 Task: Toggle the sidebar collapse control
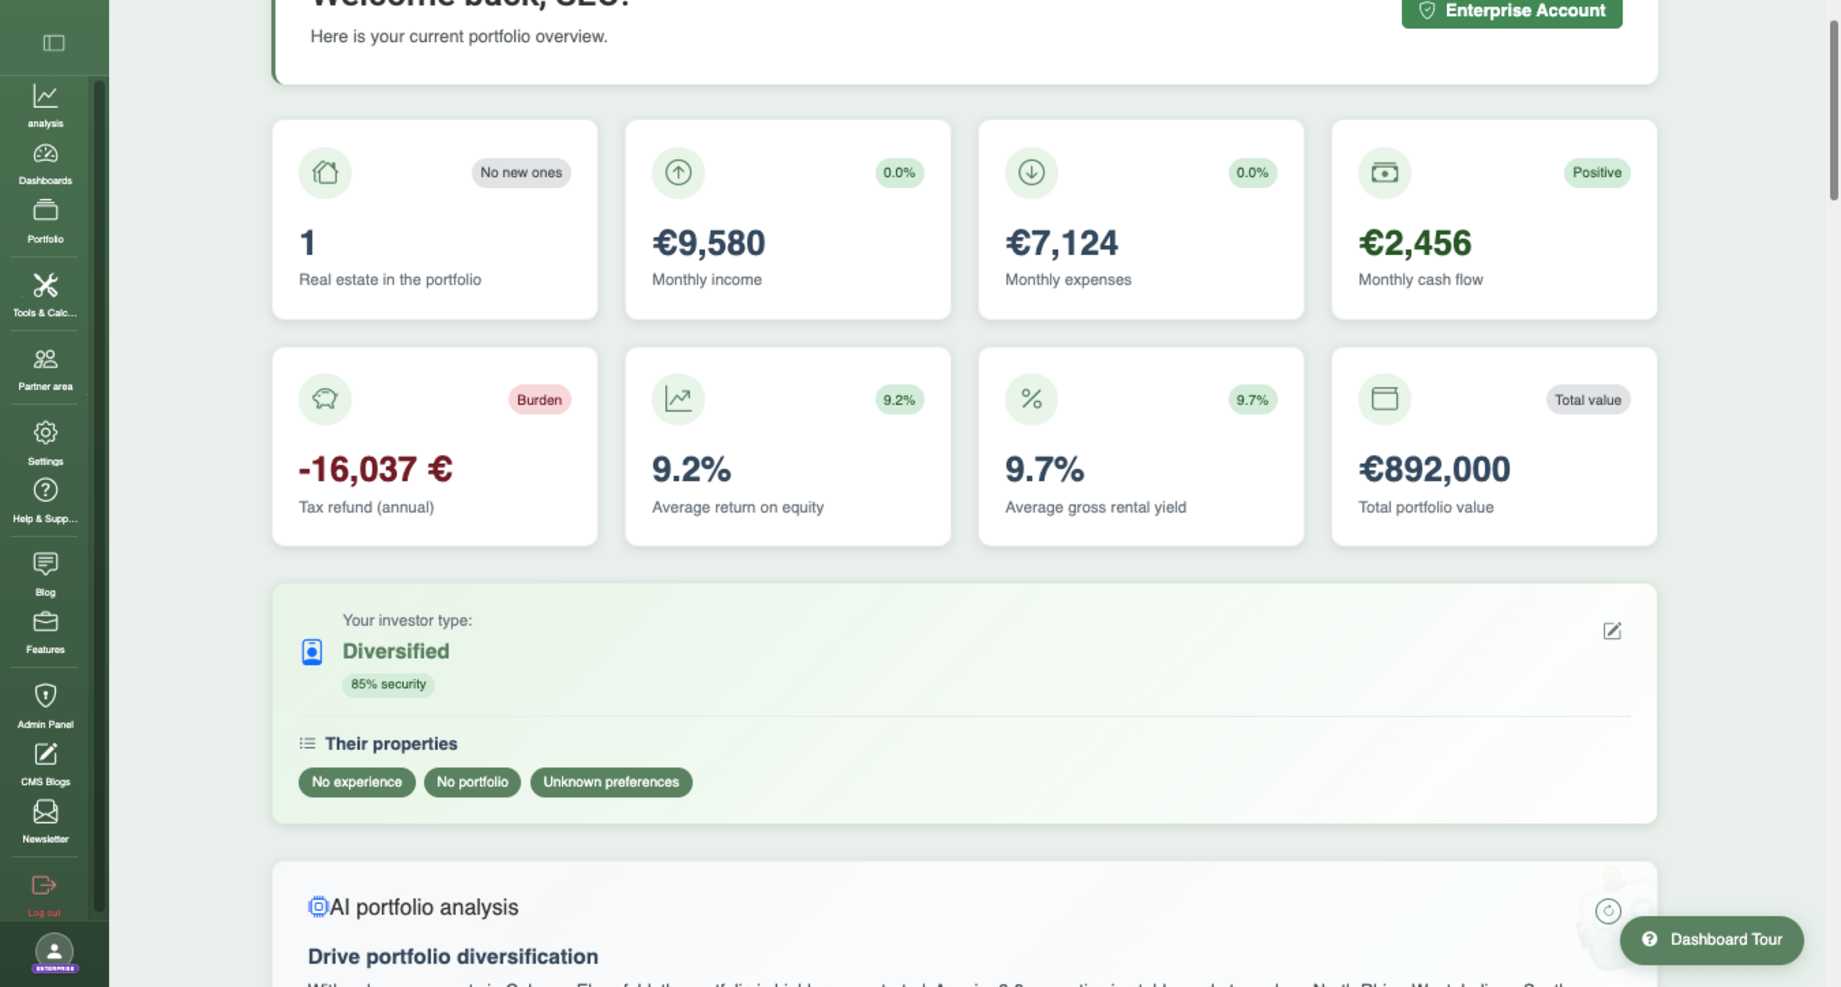[x=54, y=43]
